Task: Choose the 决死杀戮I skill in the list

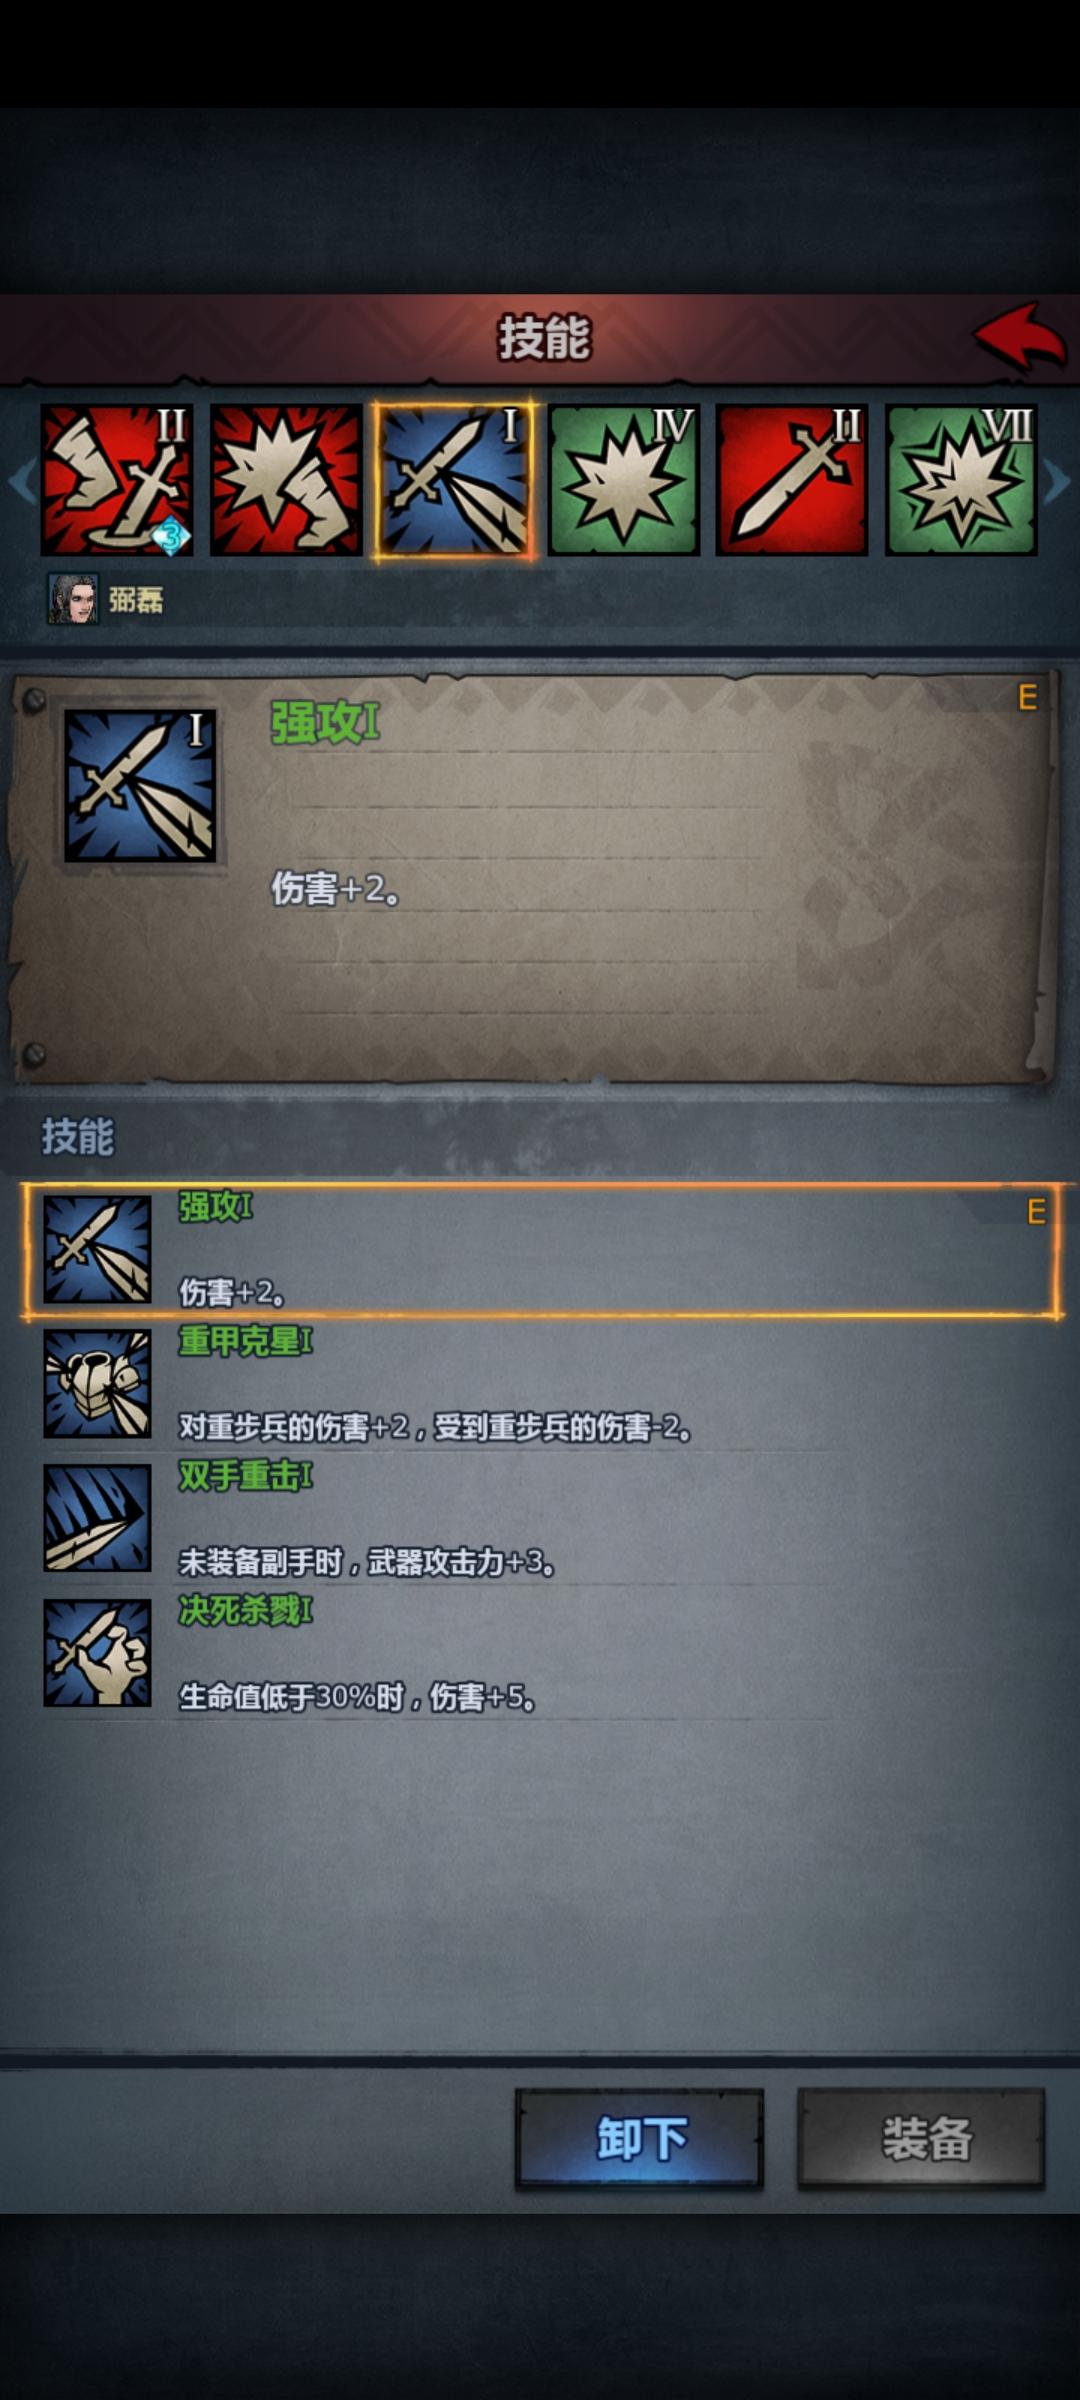Action: click(x=542, y=1653)
